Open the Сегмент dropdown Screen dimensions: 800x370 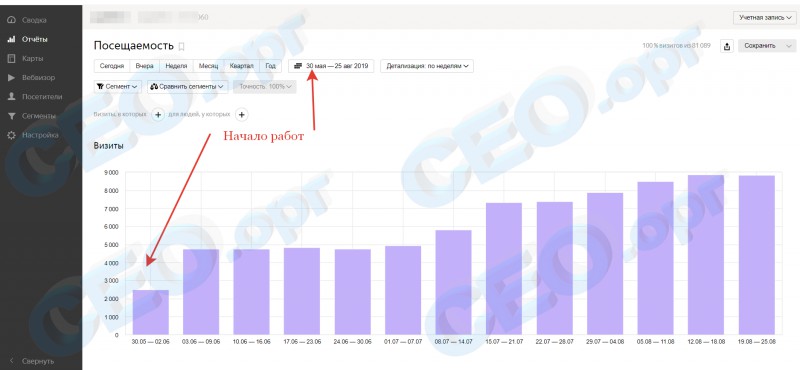117,87
